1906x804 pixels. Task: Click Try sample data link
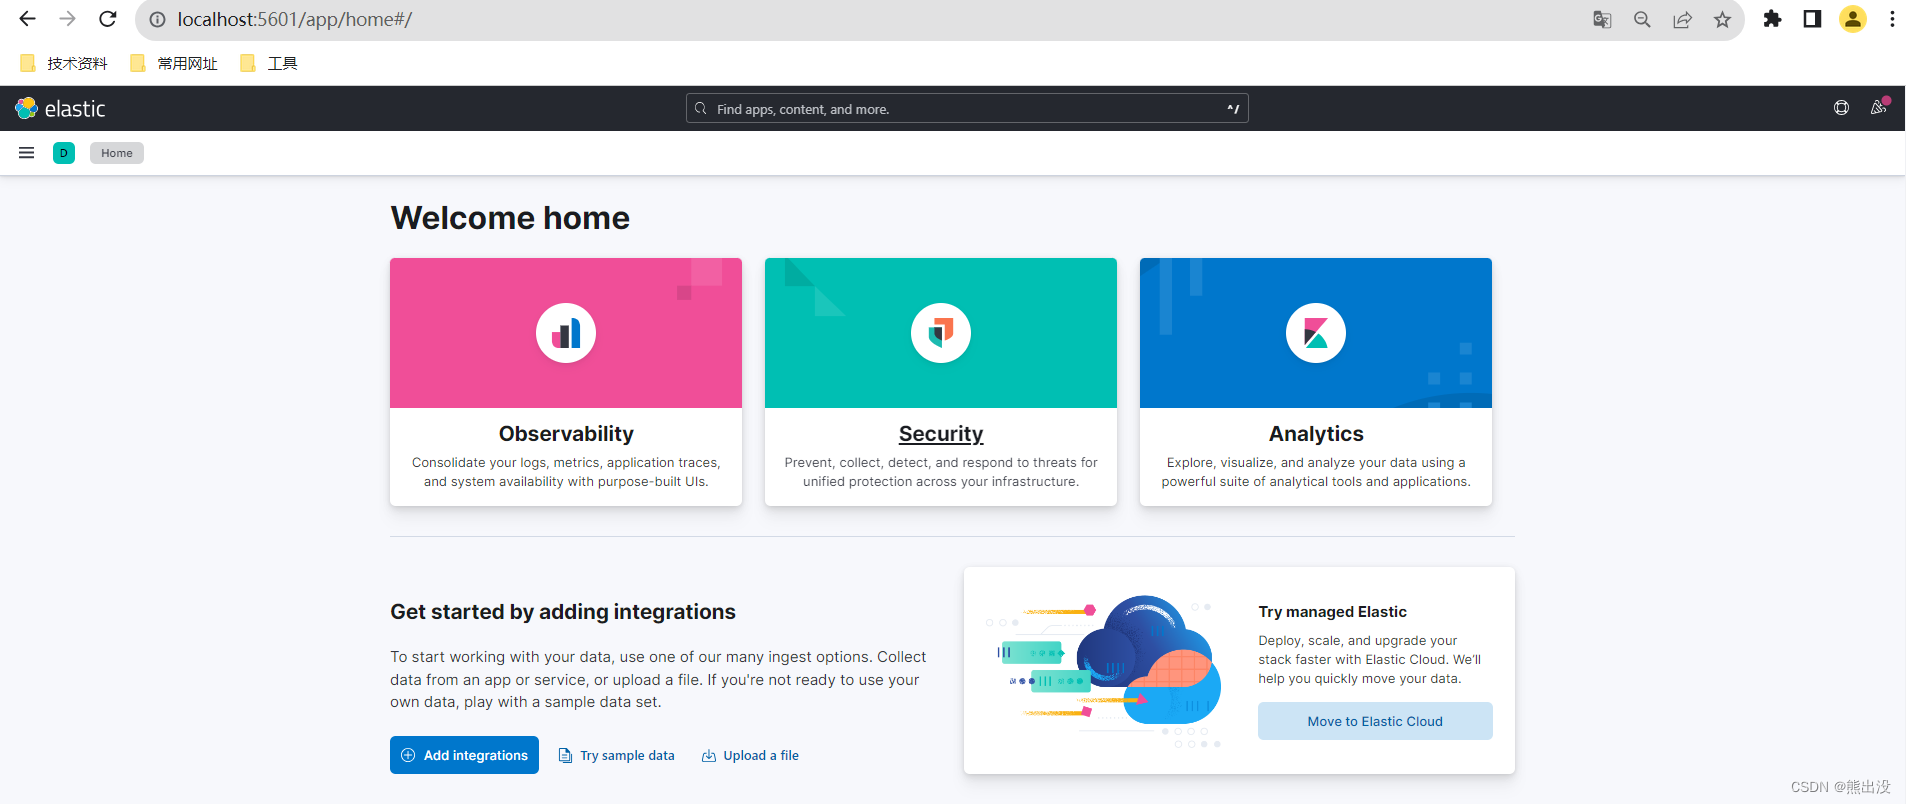point(616,755)
